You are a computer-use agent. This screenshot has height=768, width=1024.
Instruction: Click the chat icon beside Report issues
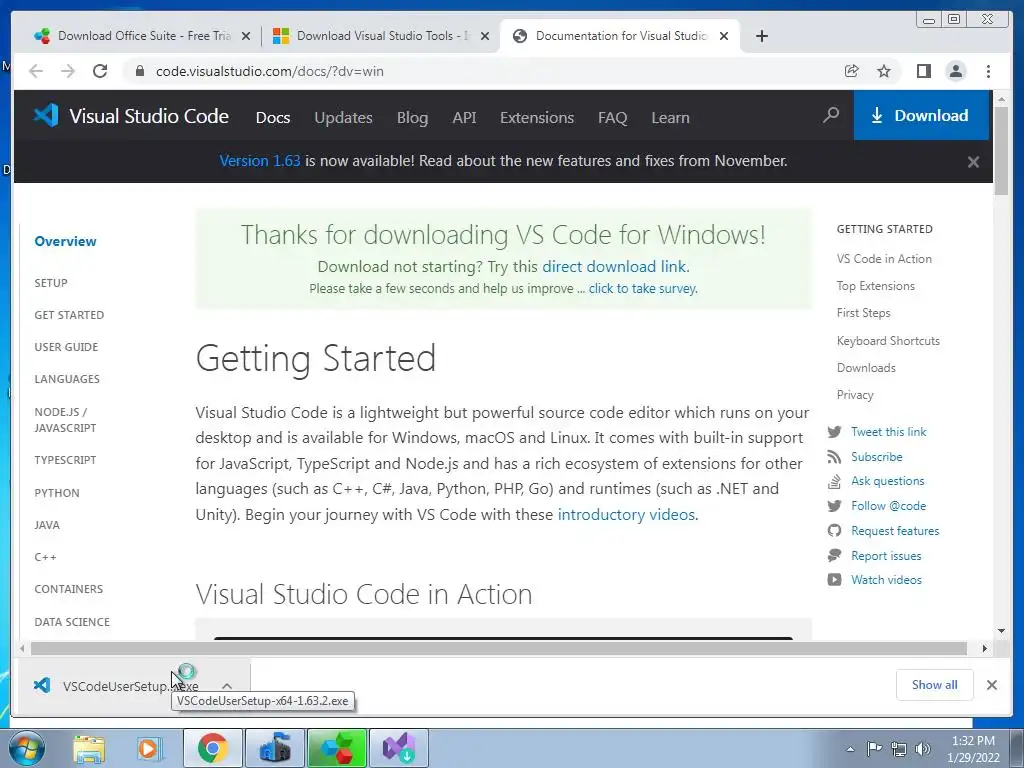coord(834,556)
